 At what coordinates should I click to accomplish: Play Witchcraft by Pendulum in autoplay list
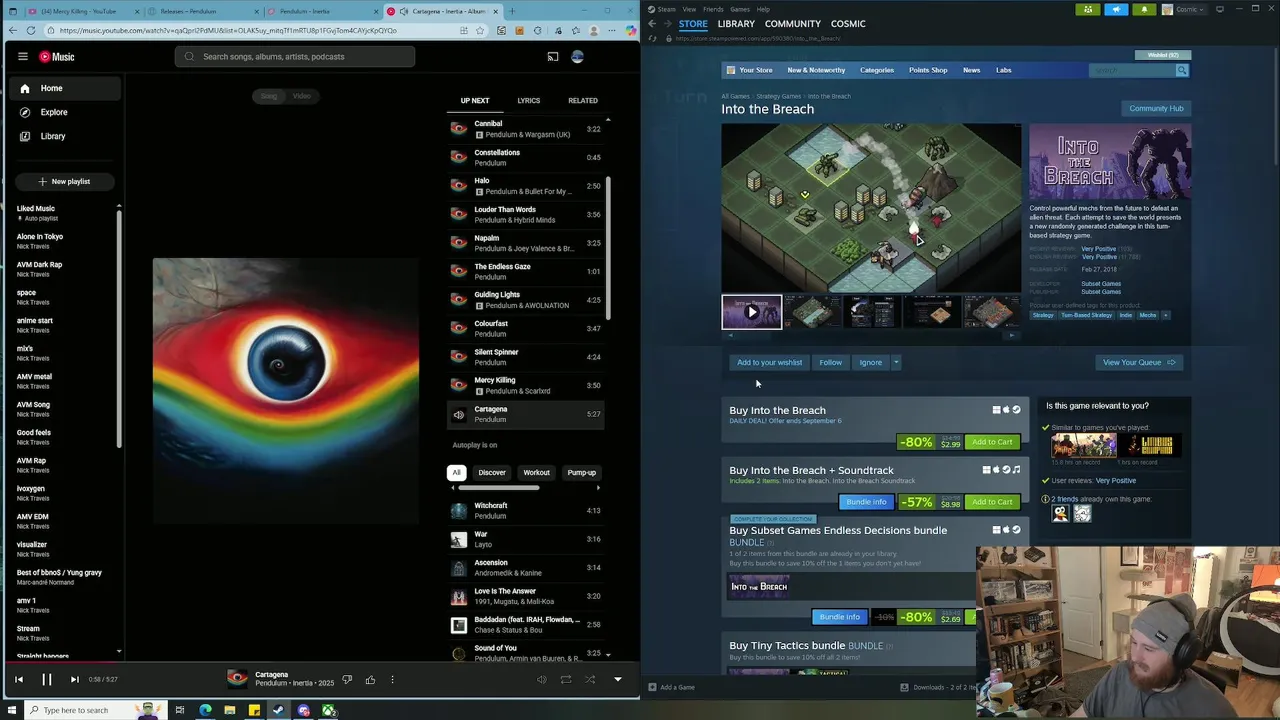click(525, 511)
